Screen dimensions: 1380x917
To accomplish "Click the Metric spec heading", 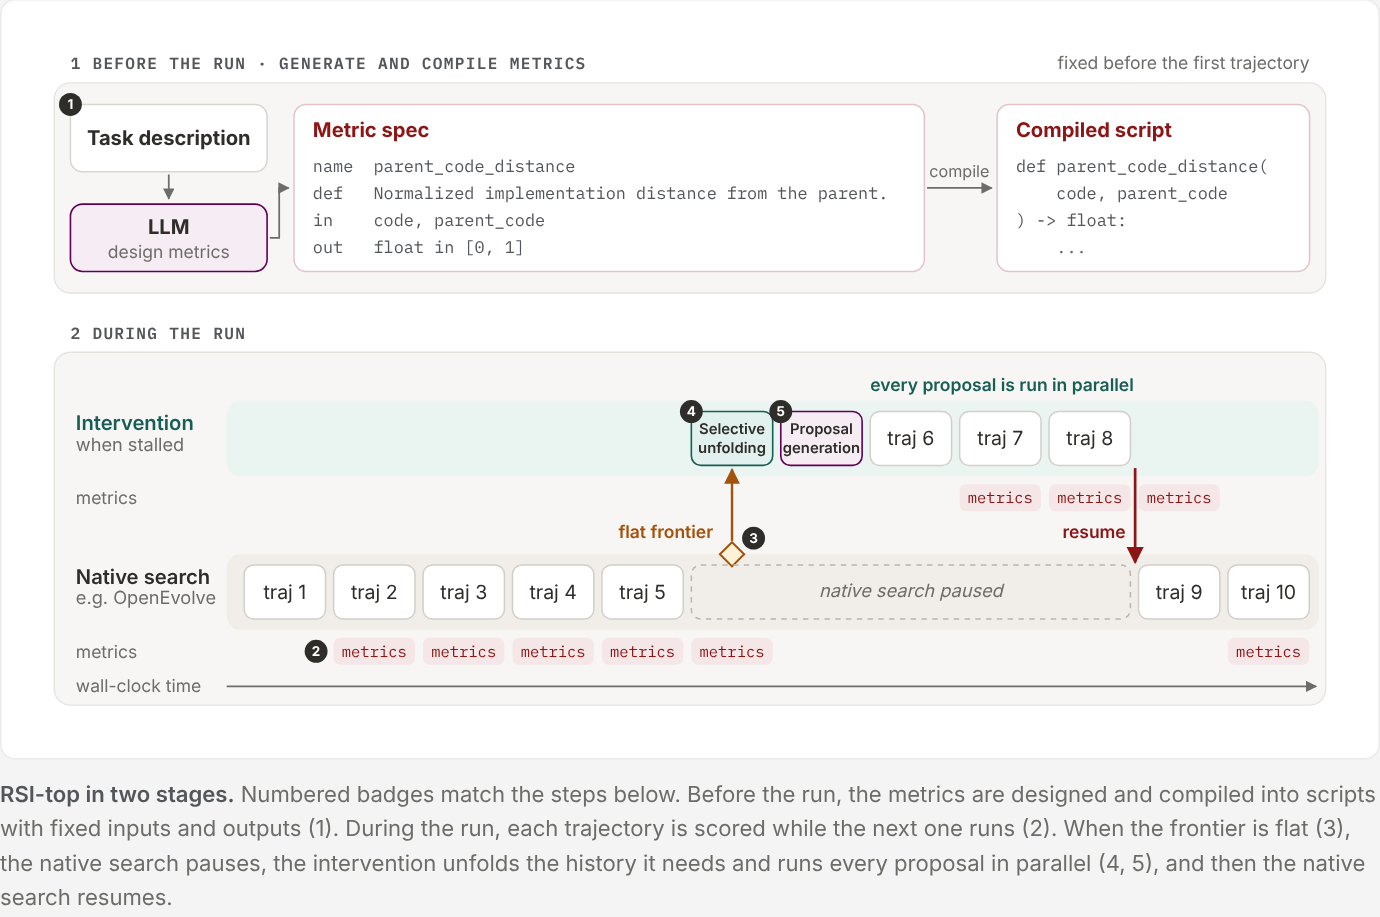I will pos(370,130).
